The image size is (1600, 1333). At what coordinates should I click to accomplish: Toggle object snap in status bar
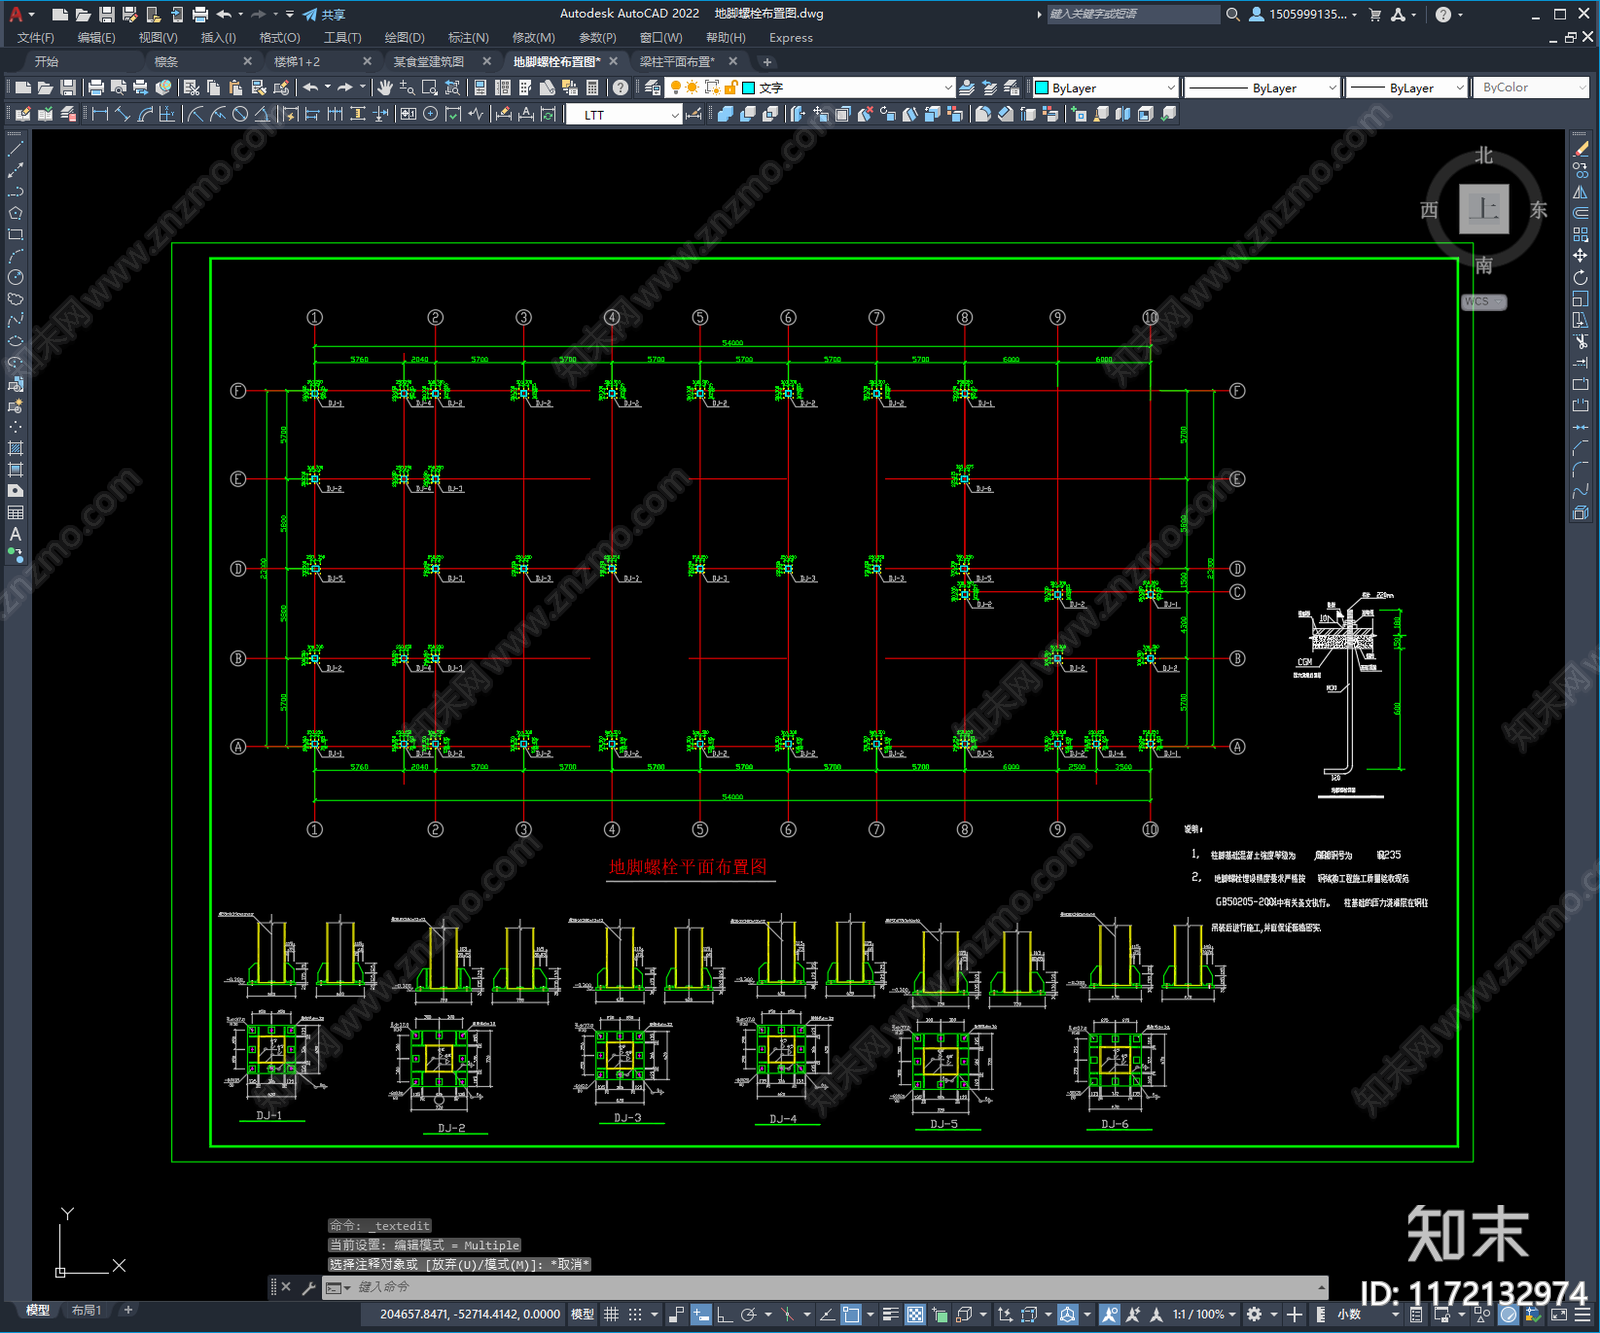click(851, 1314)
